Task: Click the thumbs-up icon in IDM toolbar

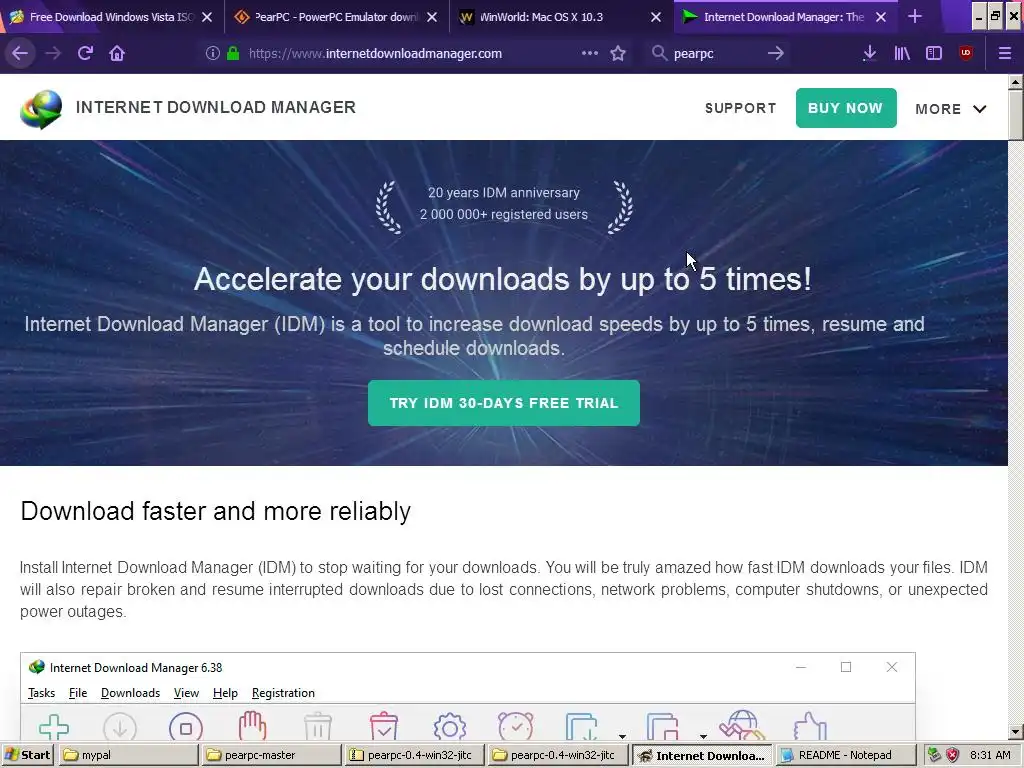Action: pyautogui.click(x=810, y=726)
